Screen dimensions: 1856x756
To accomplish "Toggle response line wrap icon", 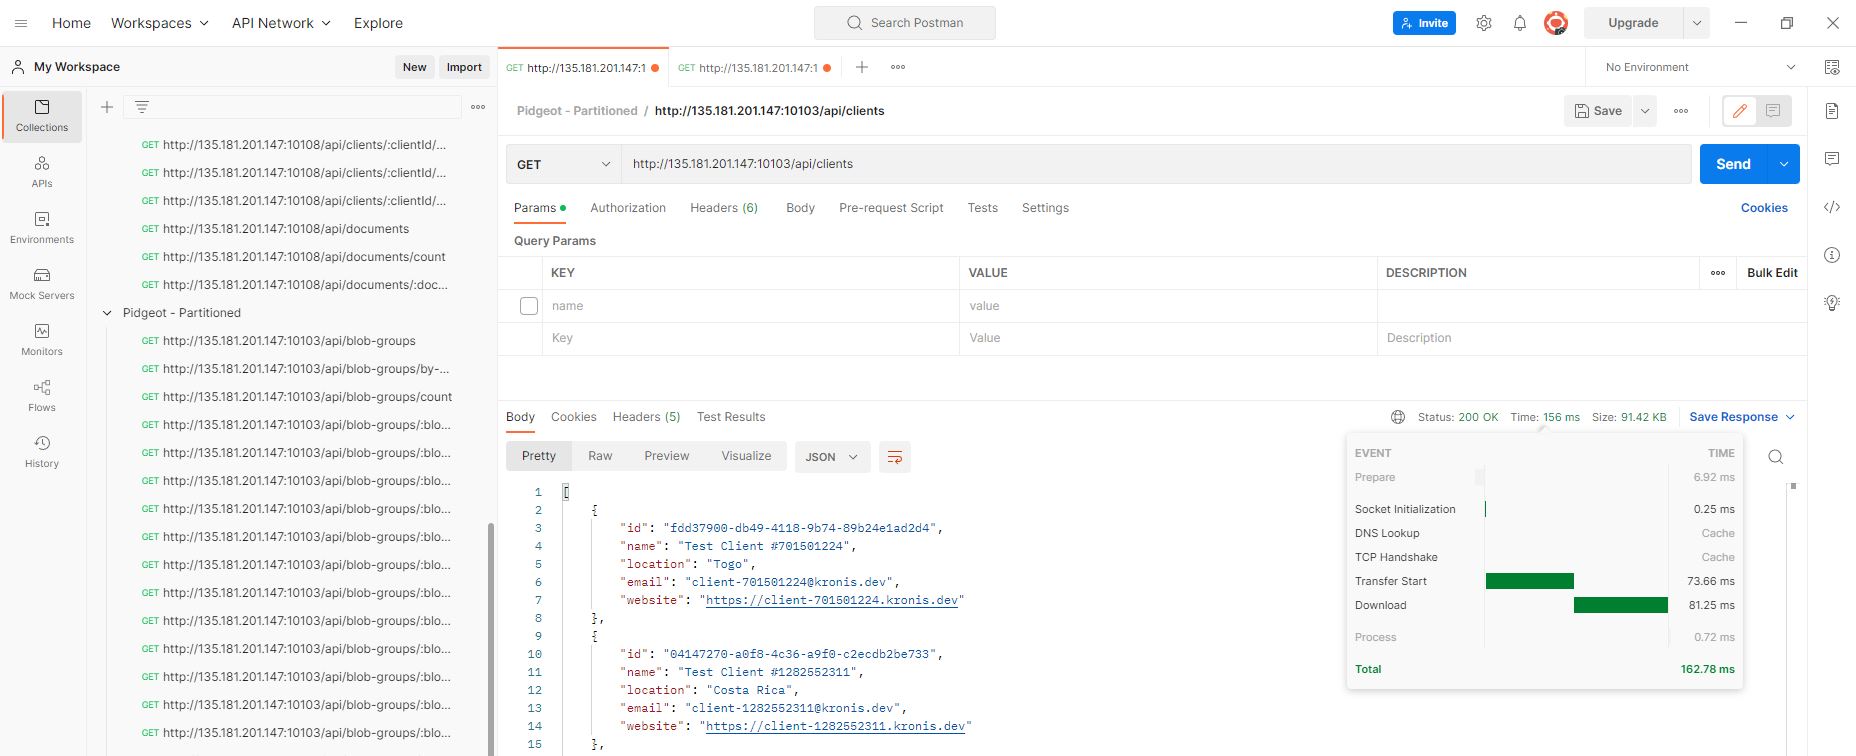I will pos(895,457).
